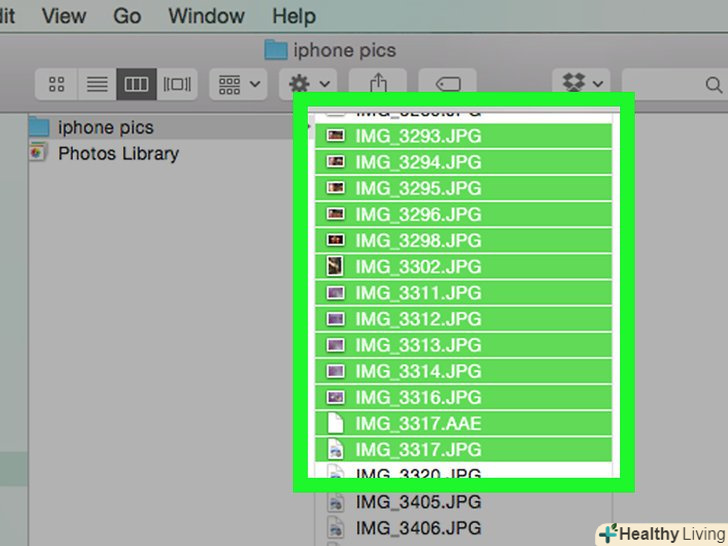Select file IMG_3296.JPG
The image size is (728, 546).
[463, 214]
